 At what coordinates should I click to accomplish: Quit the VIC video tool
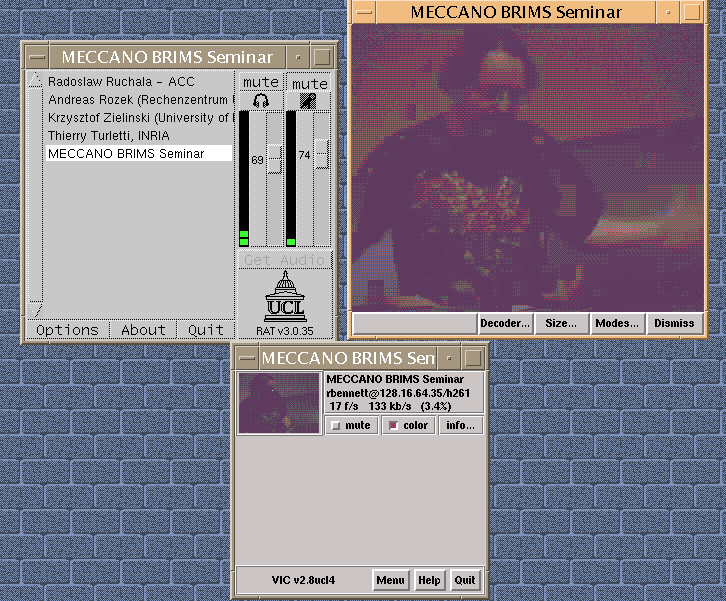point(465,580)
